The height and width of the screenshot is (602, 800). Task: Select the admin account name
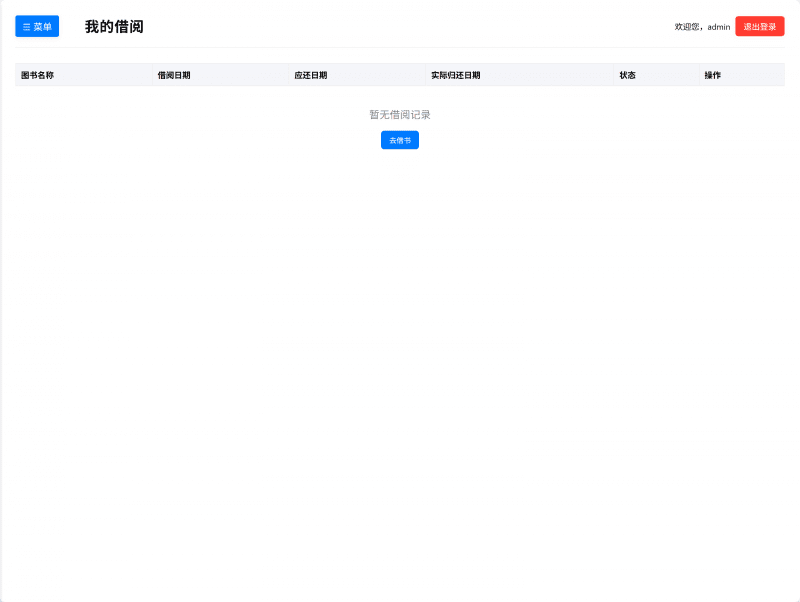click(x=717, y=26)
